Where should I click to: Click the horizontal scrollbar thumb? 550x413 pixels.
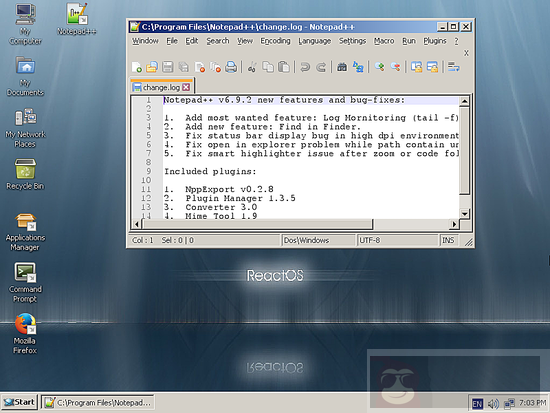pyautogui.click(x=257, y=224)
